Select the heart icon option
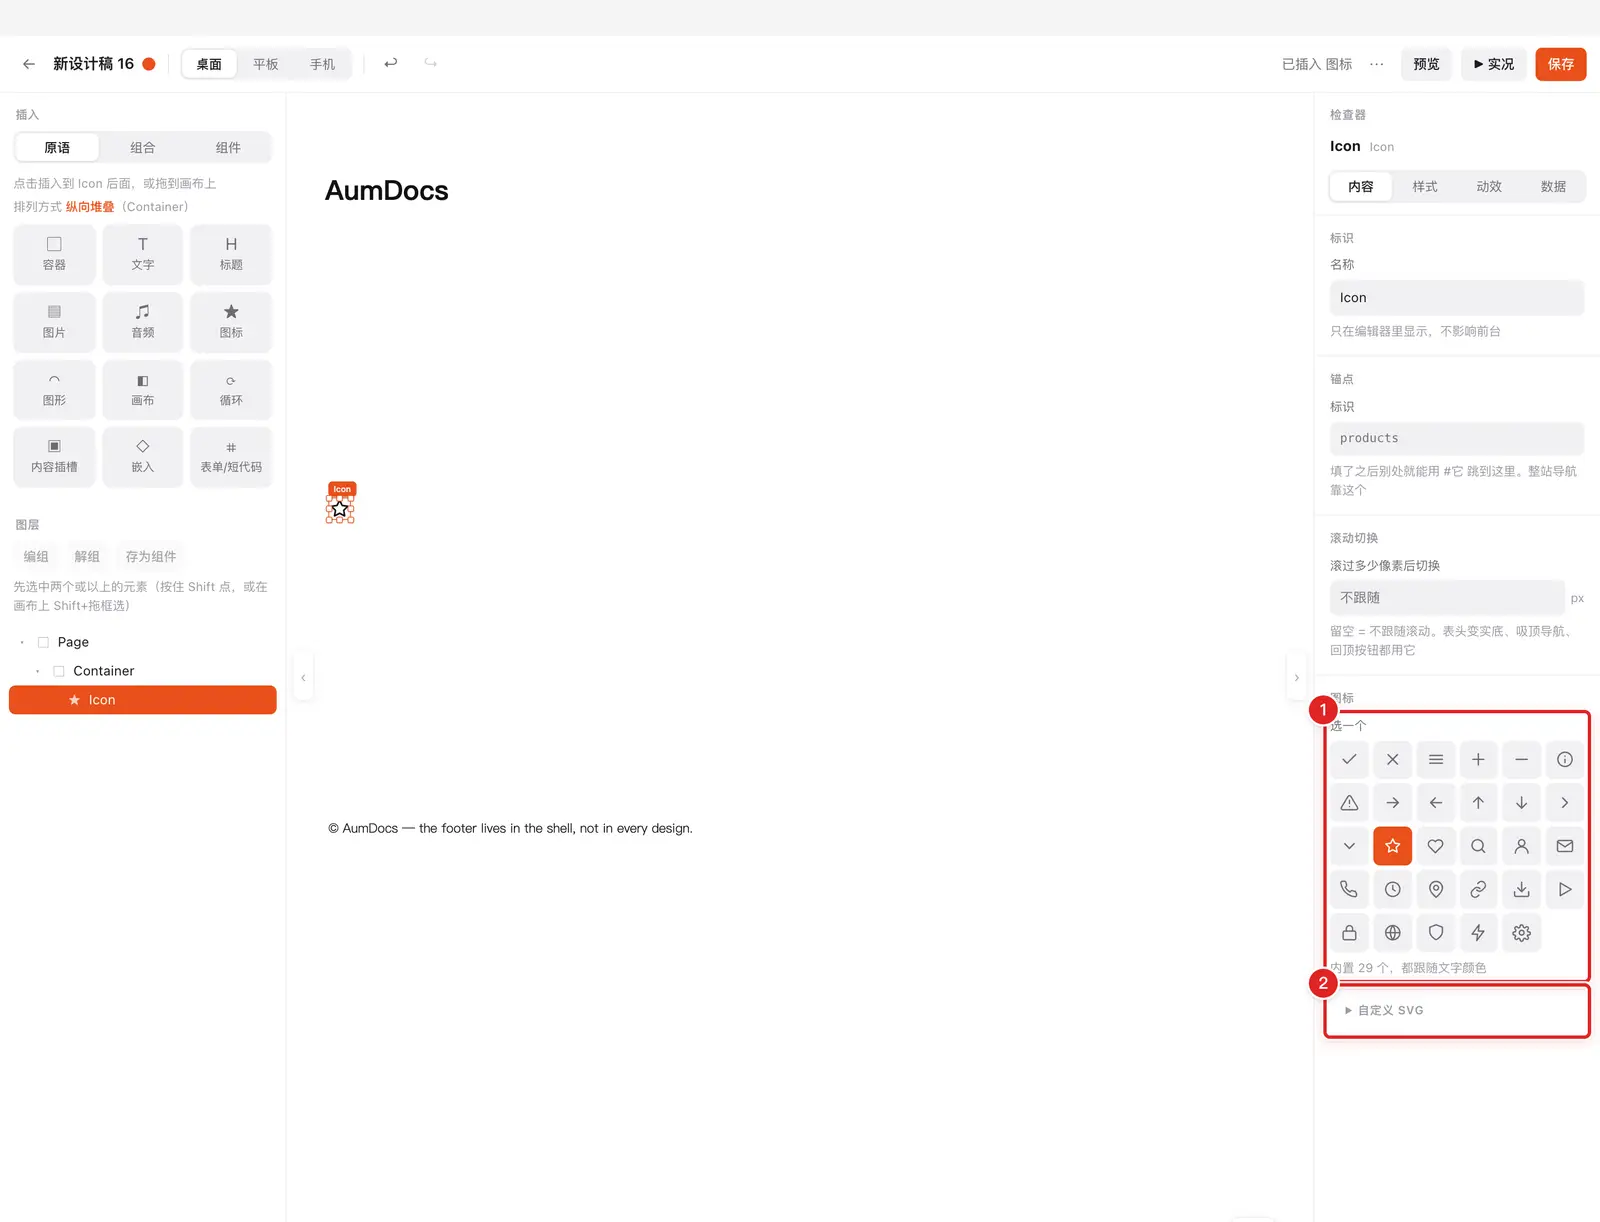 point(1435,846)
